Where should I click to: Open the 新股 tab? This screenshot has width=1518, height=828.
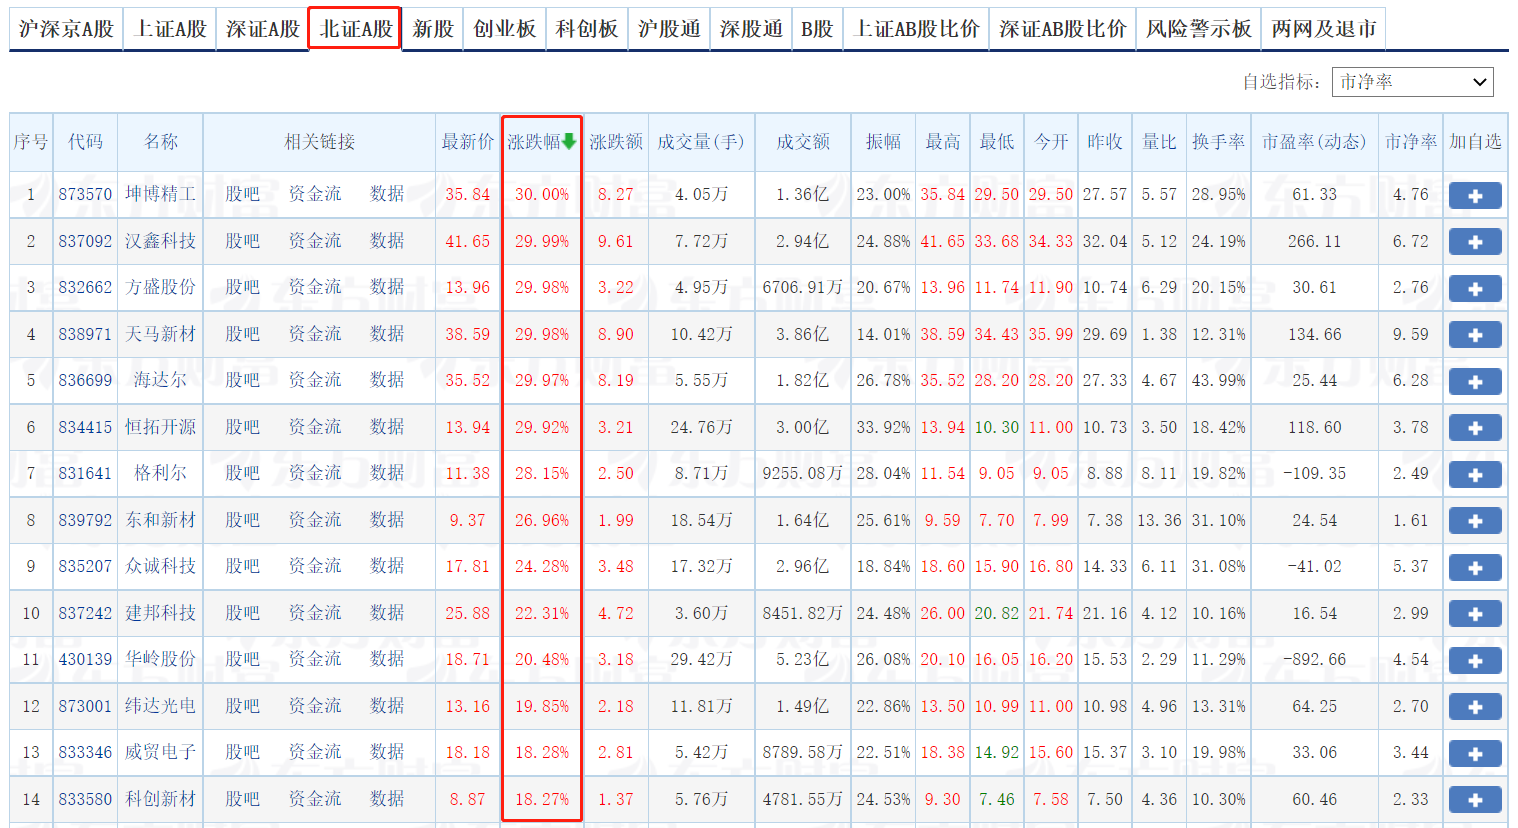coord(433,30)
